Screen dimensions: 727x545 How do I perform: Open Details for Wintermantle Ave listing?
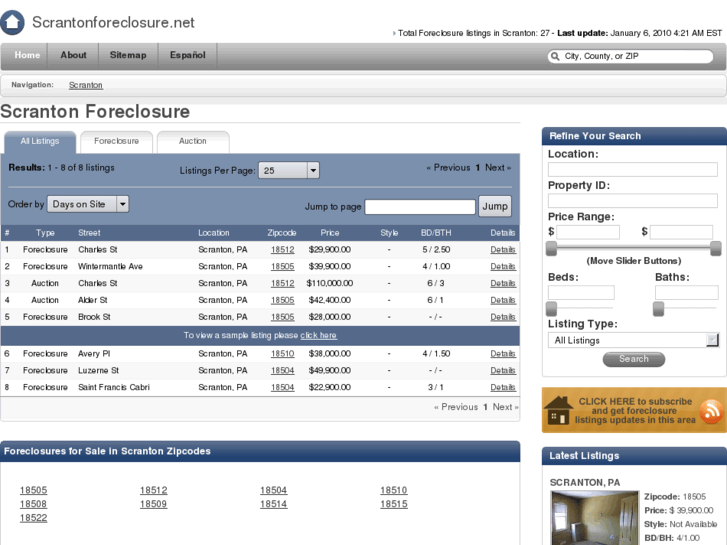pyautogui.click(x=503, y=266)
